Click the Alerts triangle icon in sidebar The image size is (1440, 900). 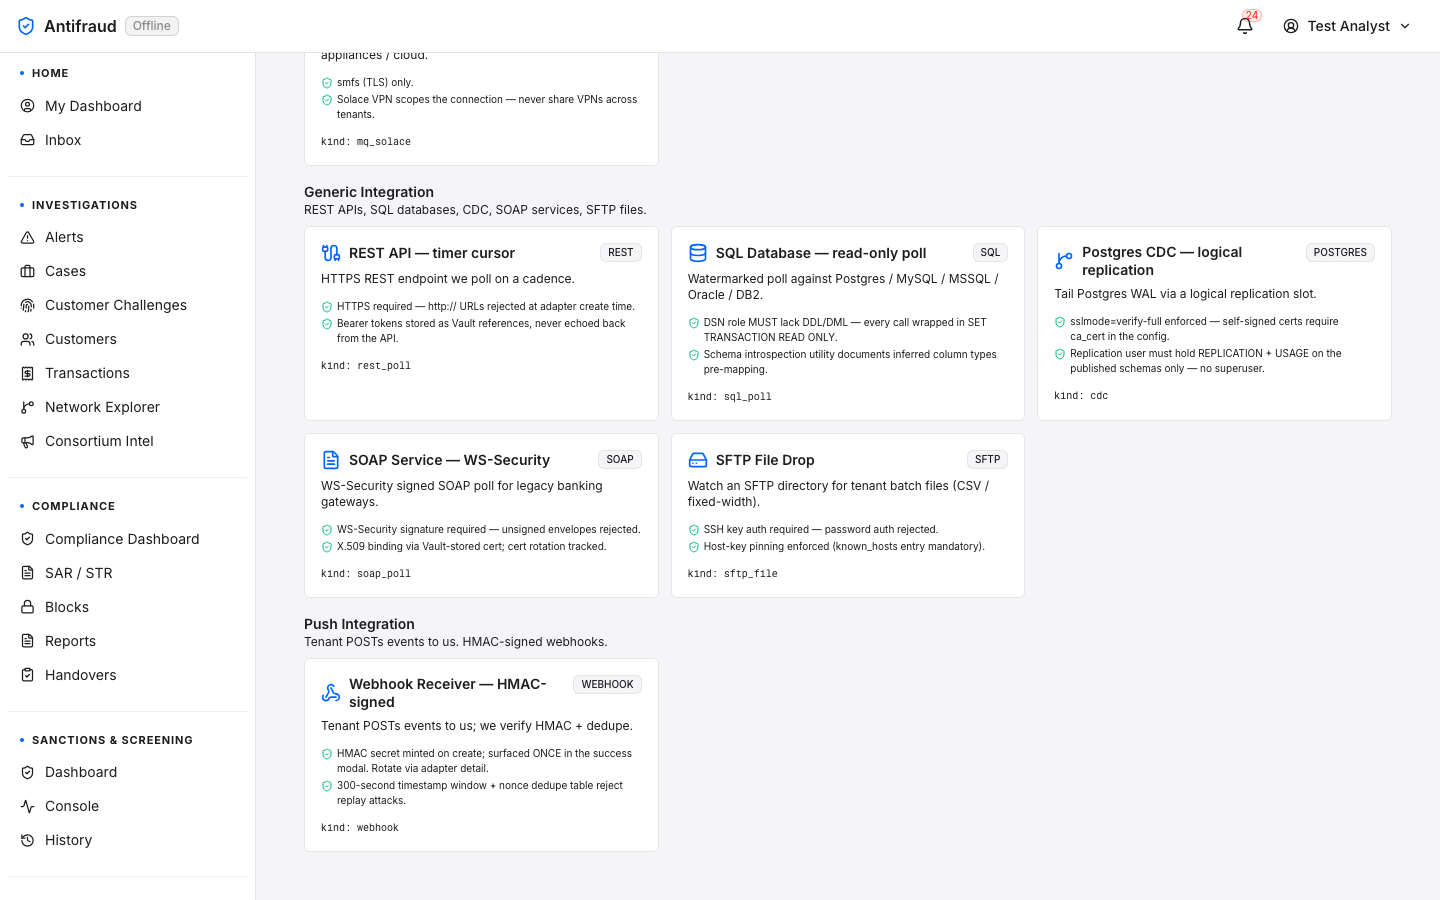click(28, 237)
